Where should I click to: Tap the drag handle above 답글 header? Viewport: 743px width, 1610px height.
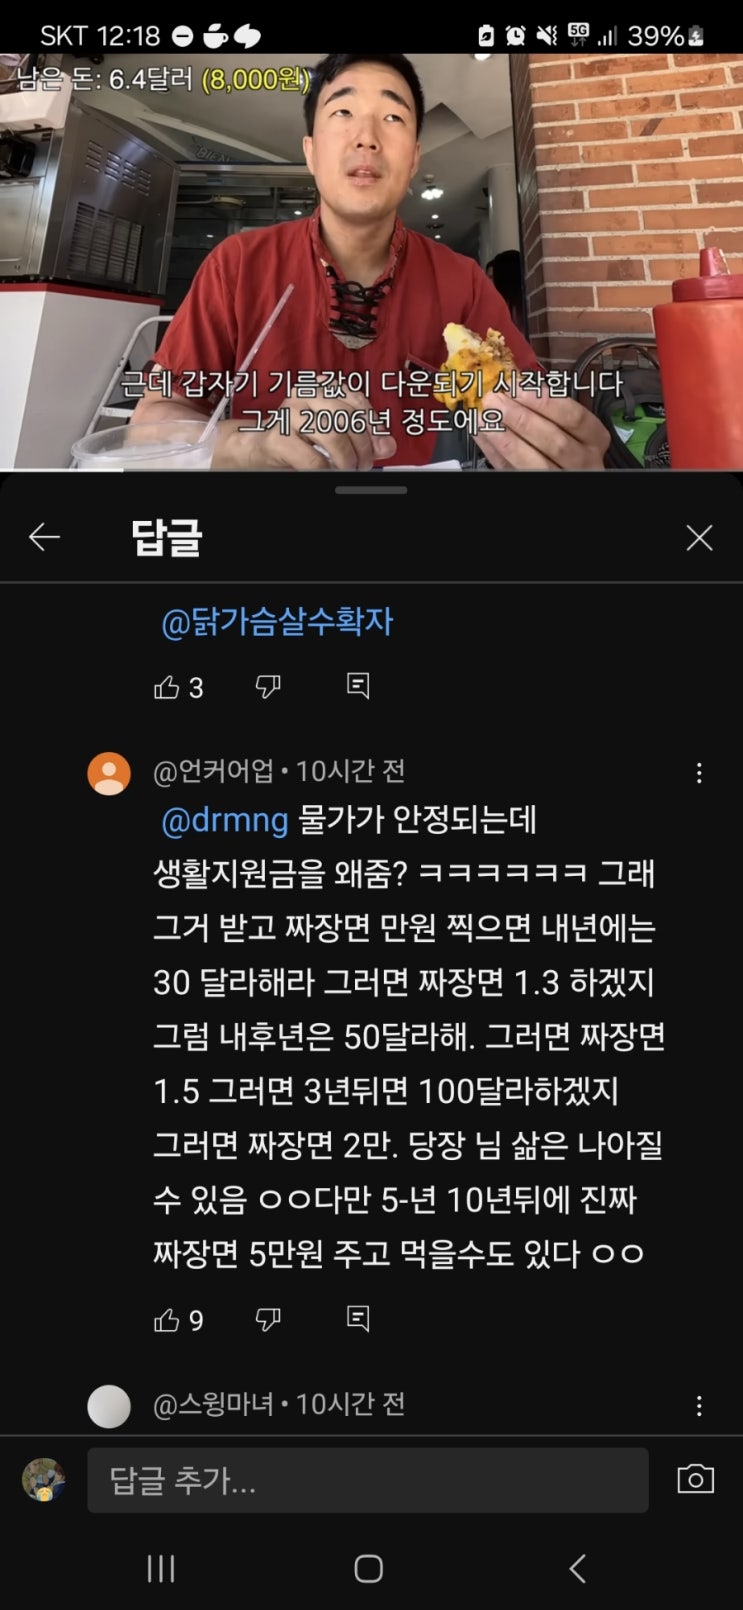point(371,490)
